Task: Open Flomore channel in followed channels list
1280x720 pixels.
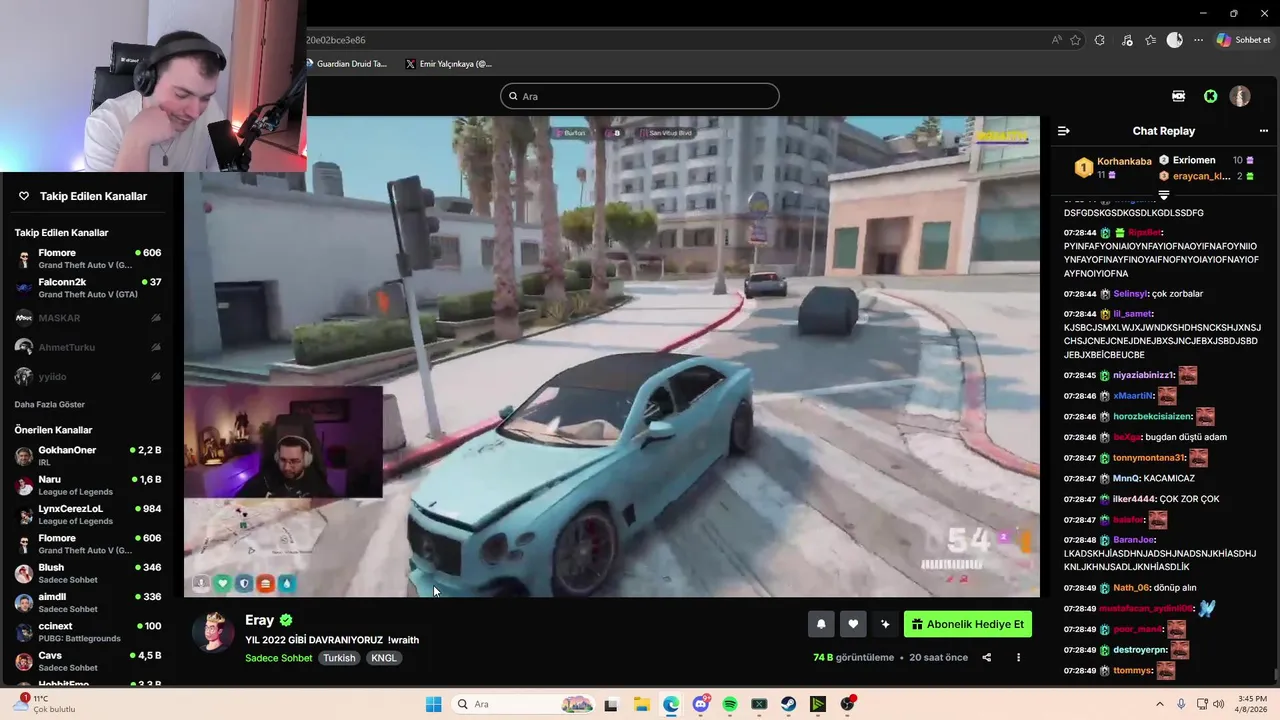Action: coord(88,259)
